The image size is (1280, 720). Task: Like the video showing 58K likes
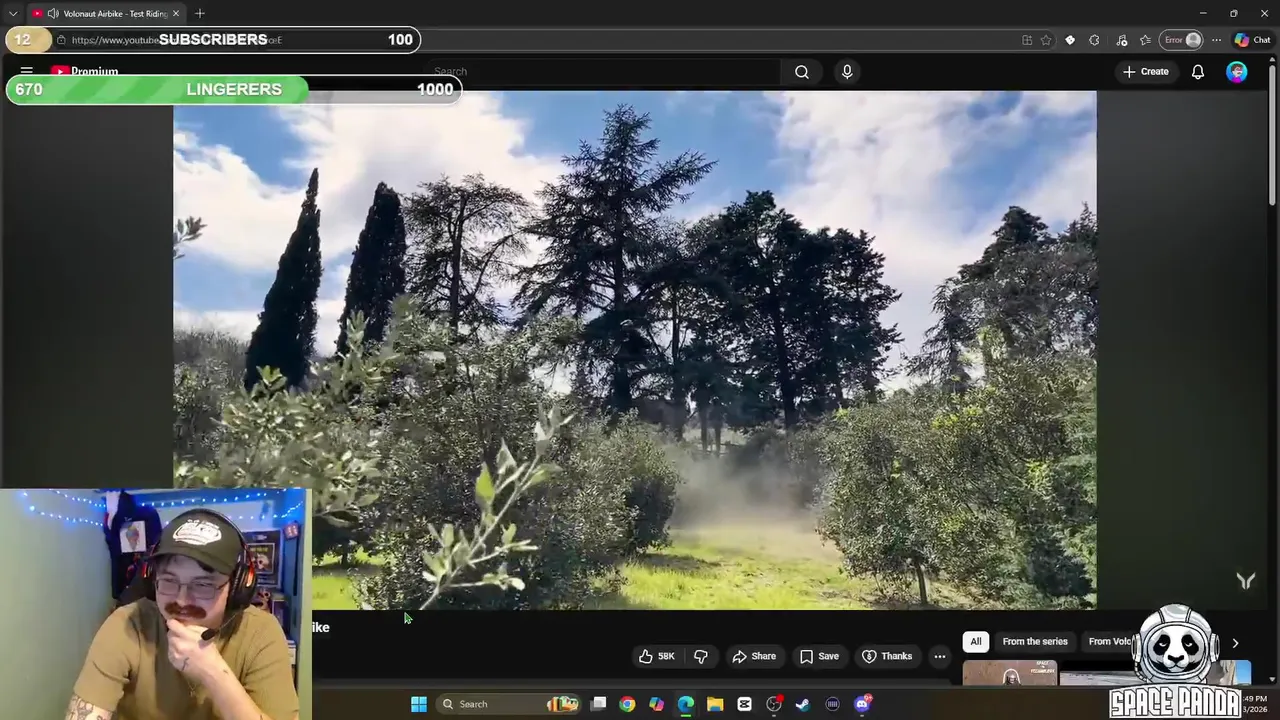point(656,656)
